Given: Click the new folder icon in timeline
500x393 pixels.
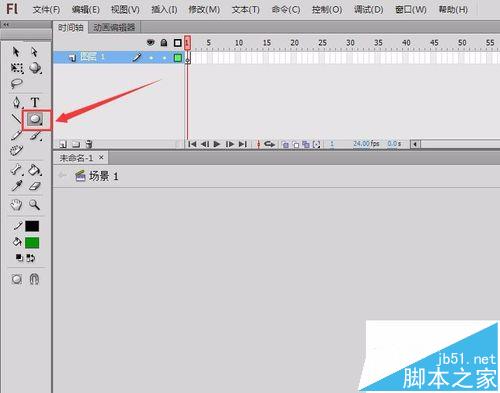Looking at the screenshot, I should pyautogui.click(x=76, y=144).
